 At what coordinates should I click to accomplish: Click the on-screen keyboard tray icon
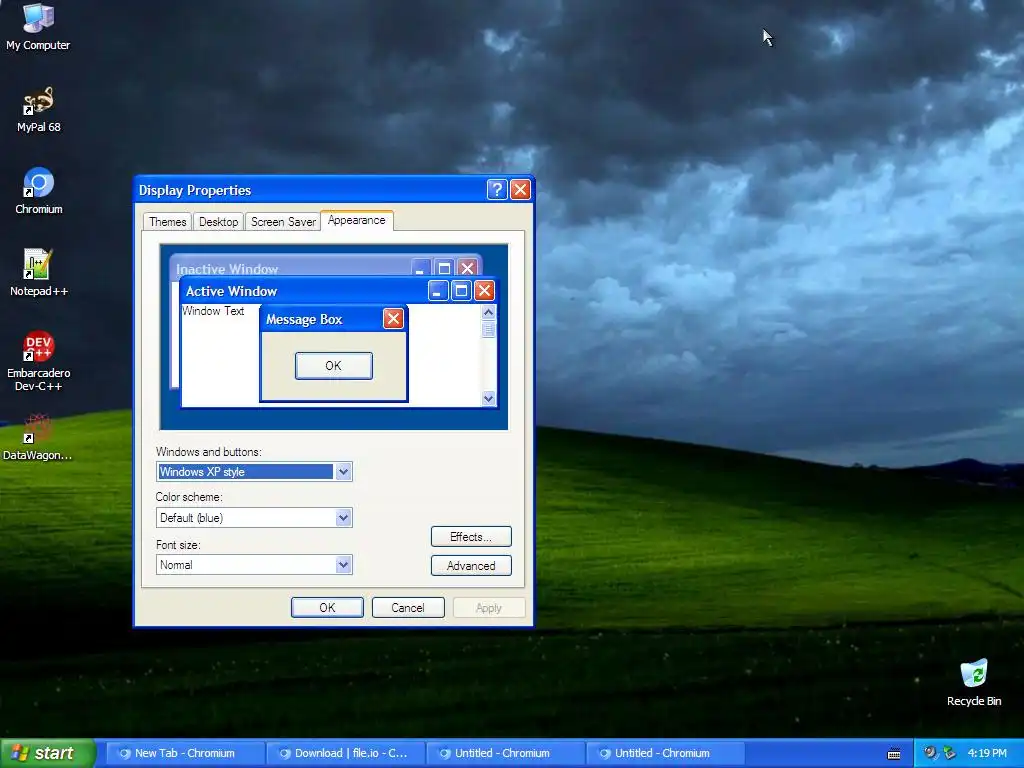[894, 754]
